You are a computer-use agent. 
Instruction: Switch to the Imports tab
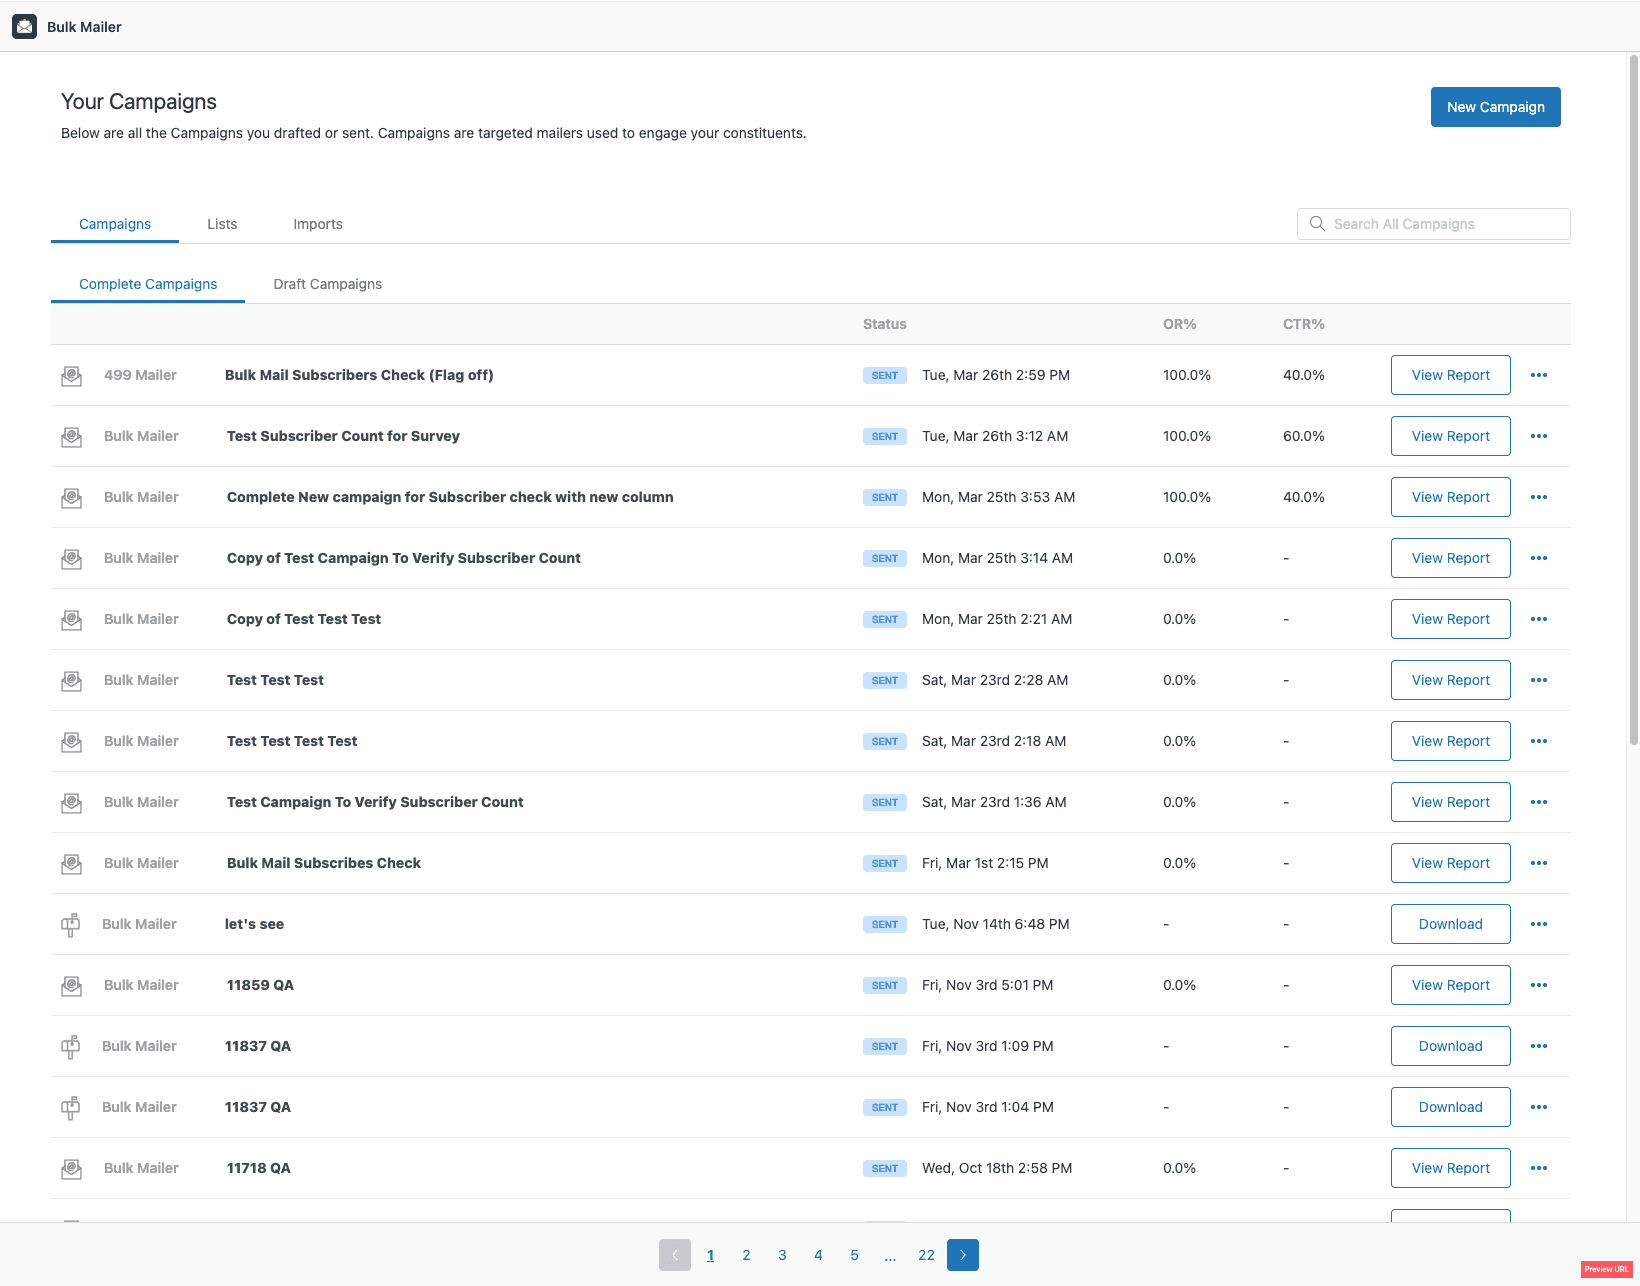(x=318, y=224)
